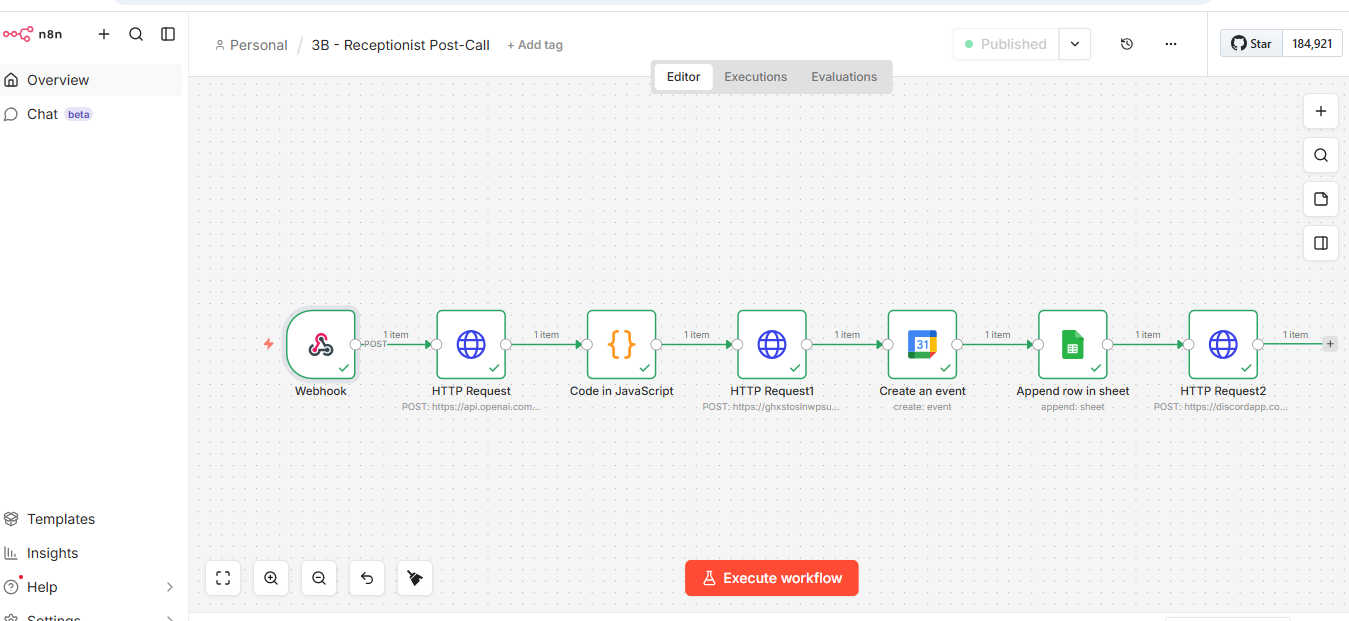The width and height of the screenshot is (1349, 621).
Task: Click the POST label on Webhook output
Action: click(x=375, y=344)
